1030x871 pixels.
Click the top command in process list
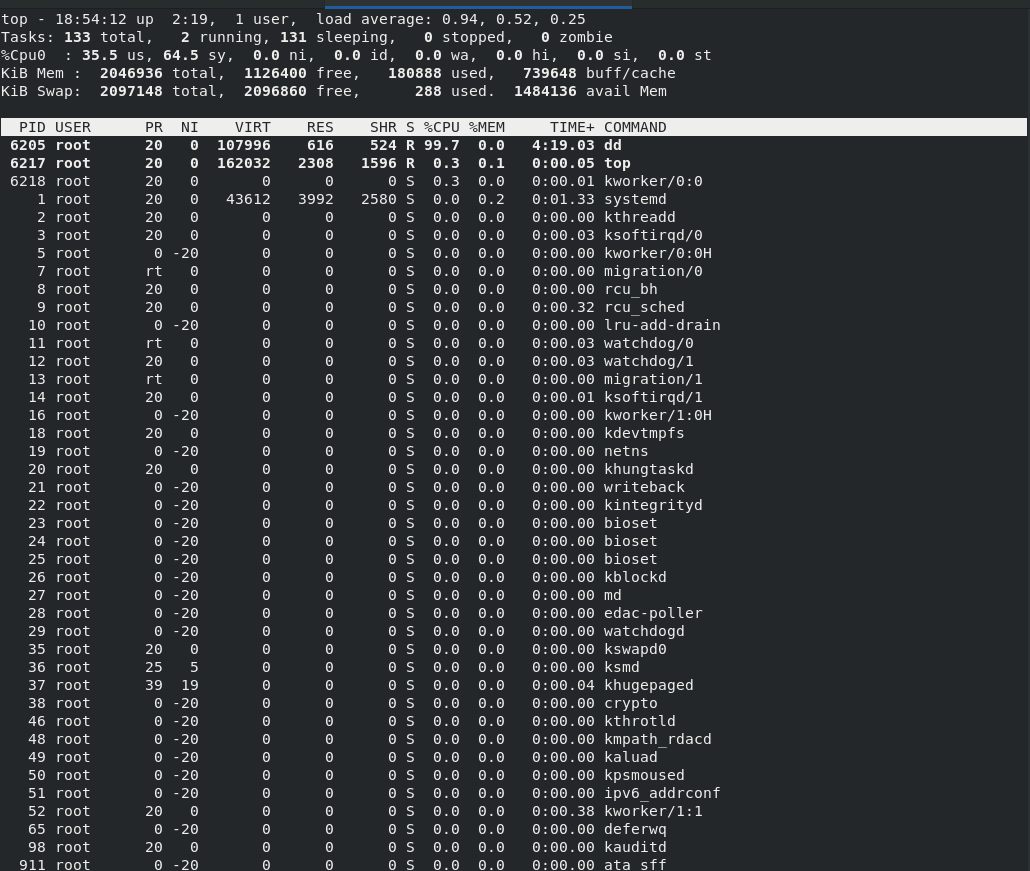(617, 164)
